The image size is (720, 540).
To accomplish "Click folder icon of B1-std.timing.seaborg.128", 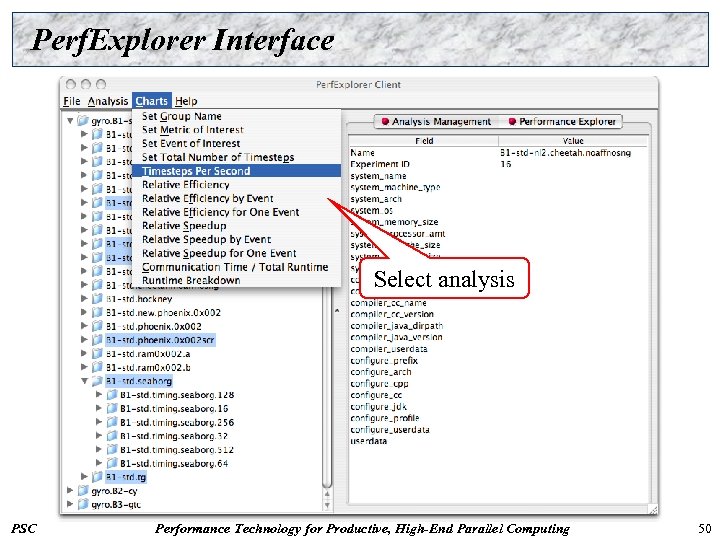I will point(112,394).
